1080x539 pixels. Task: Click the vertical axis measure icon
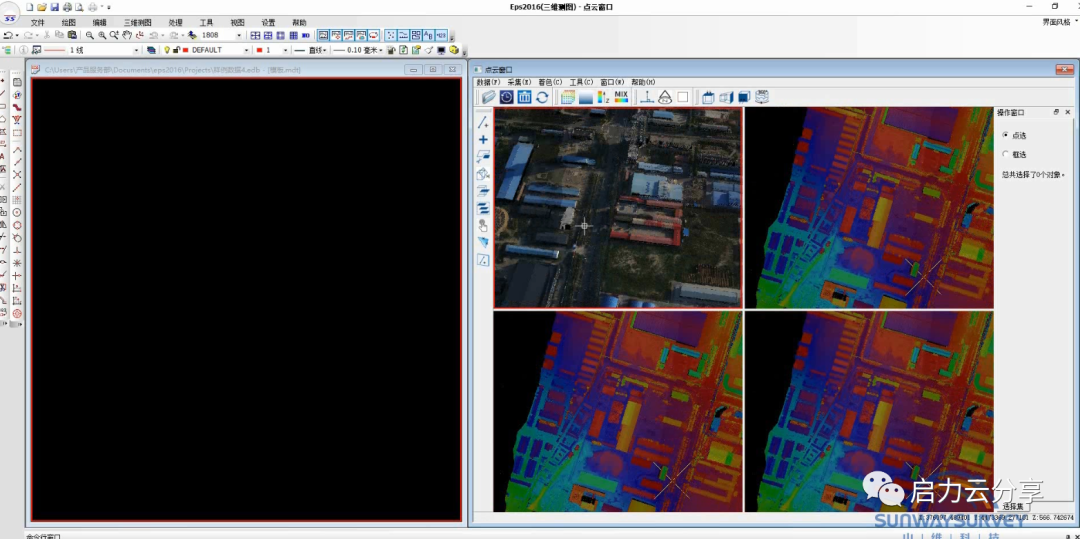coord(647,97)
